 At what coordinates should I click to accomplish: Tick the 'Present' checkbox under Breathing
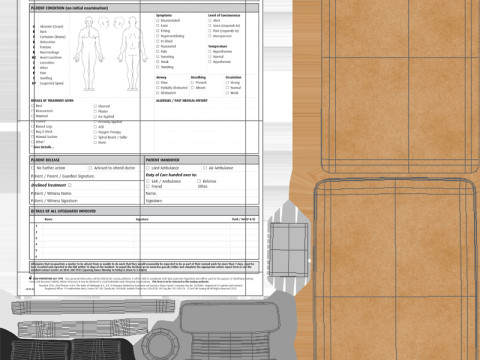[192, 83]
